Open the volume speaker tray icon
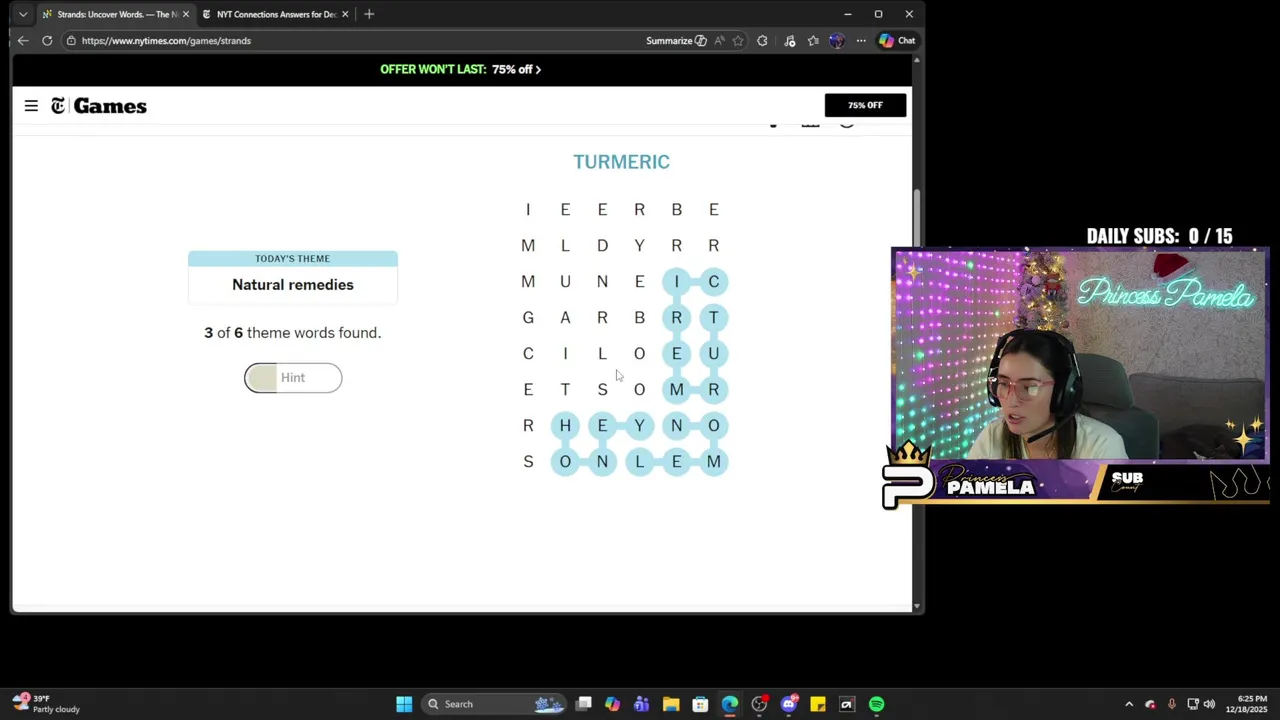Screen dimensions: 1280x720 1209,704
